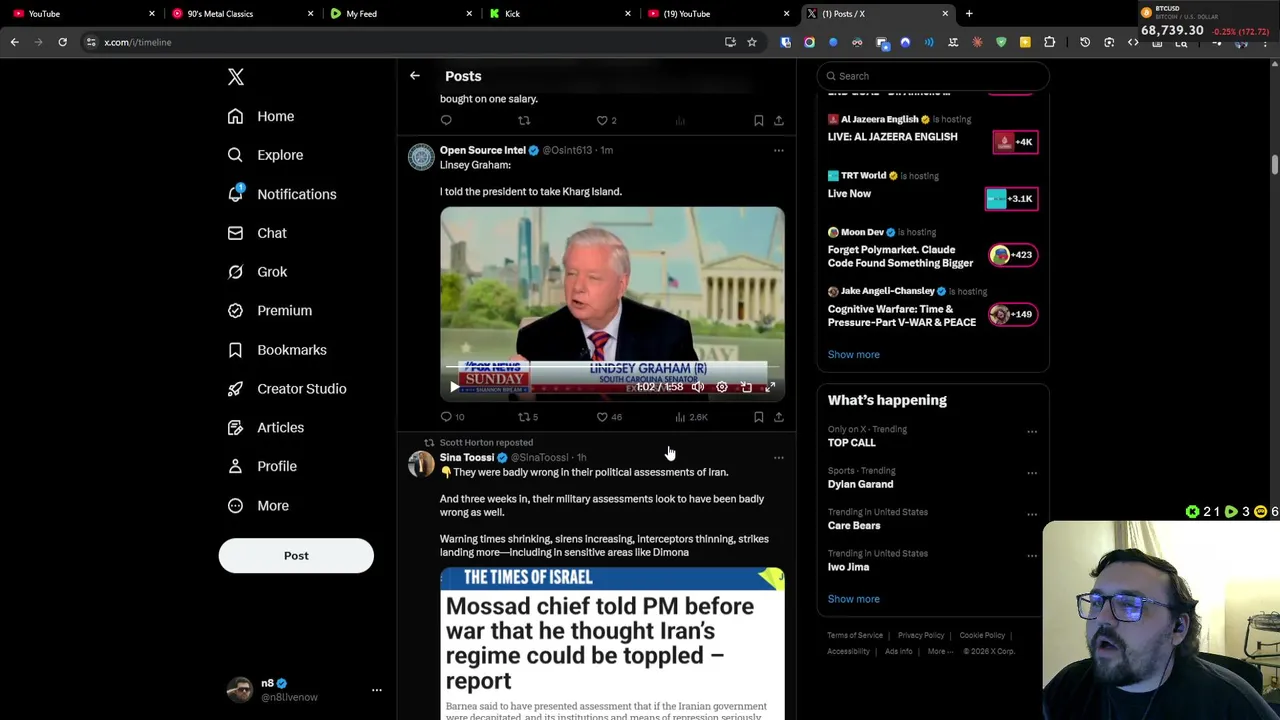The width and height of the screenshot is (1280, 720).
Task: Open Premium from the sidebar
Action: click(270, 311)
